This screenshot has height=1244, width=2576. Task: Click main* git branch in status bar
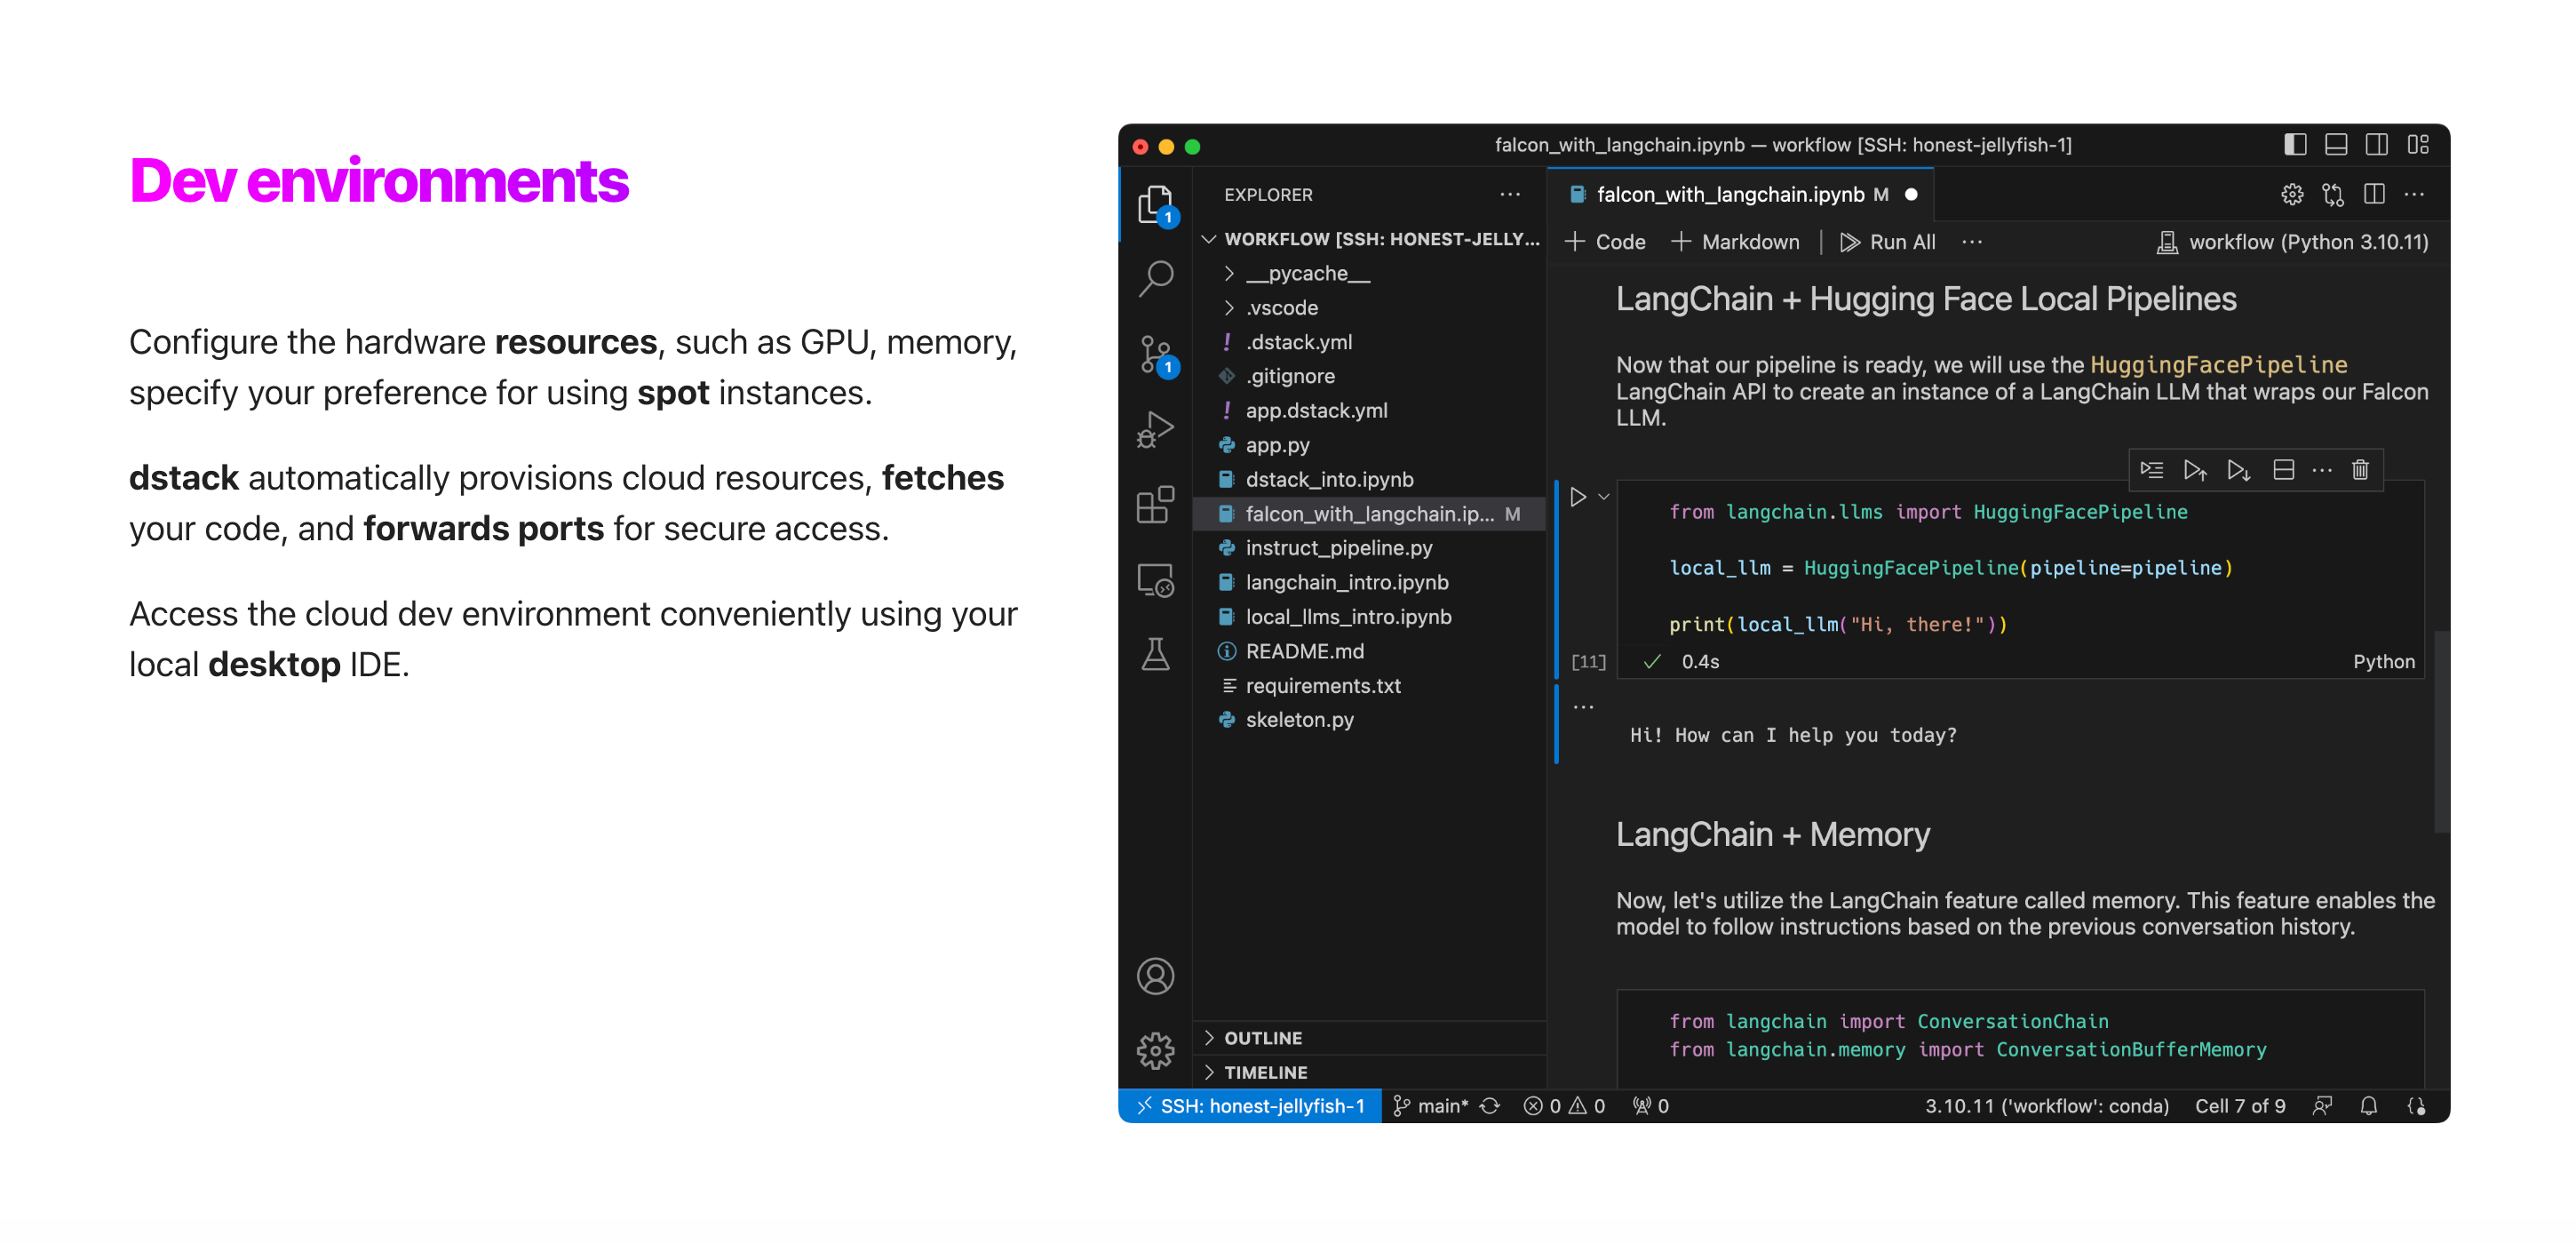pyautogui.click(x=1431, y=1106)
